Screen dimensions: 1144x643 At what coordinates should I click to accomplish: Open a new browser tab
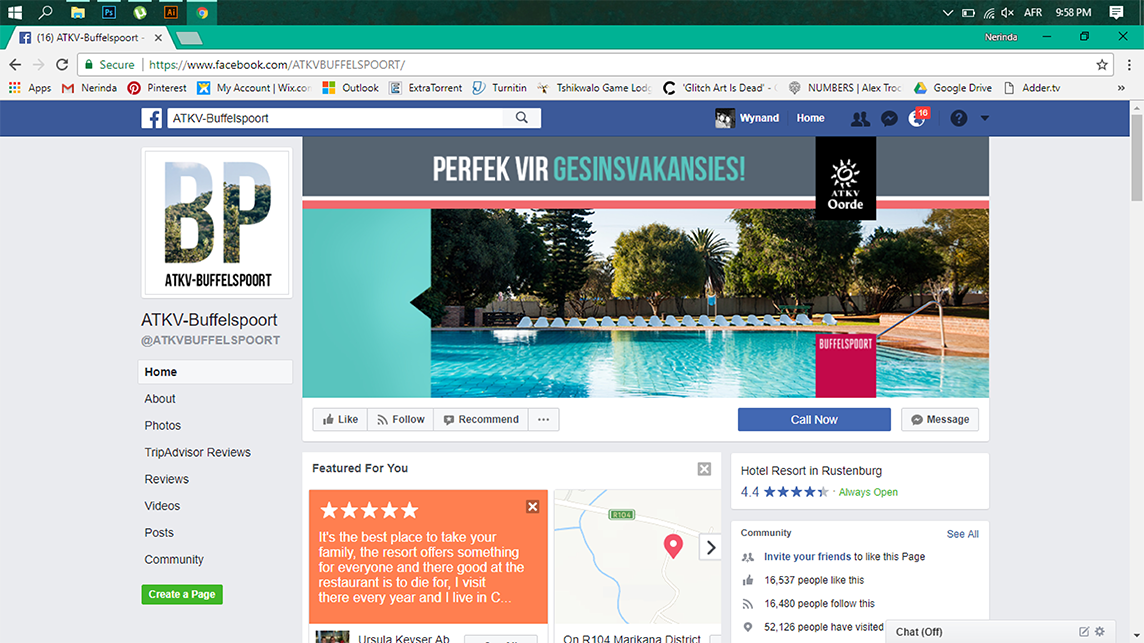[189, 38]
